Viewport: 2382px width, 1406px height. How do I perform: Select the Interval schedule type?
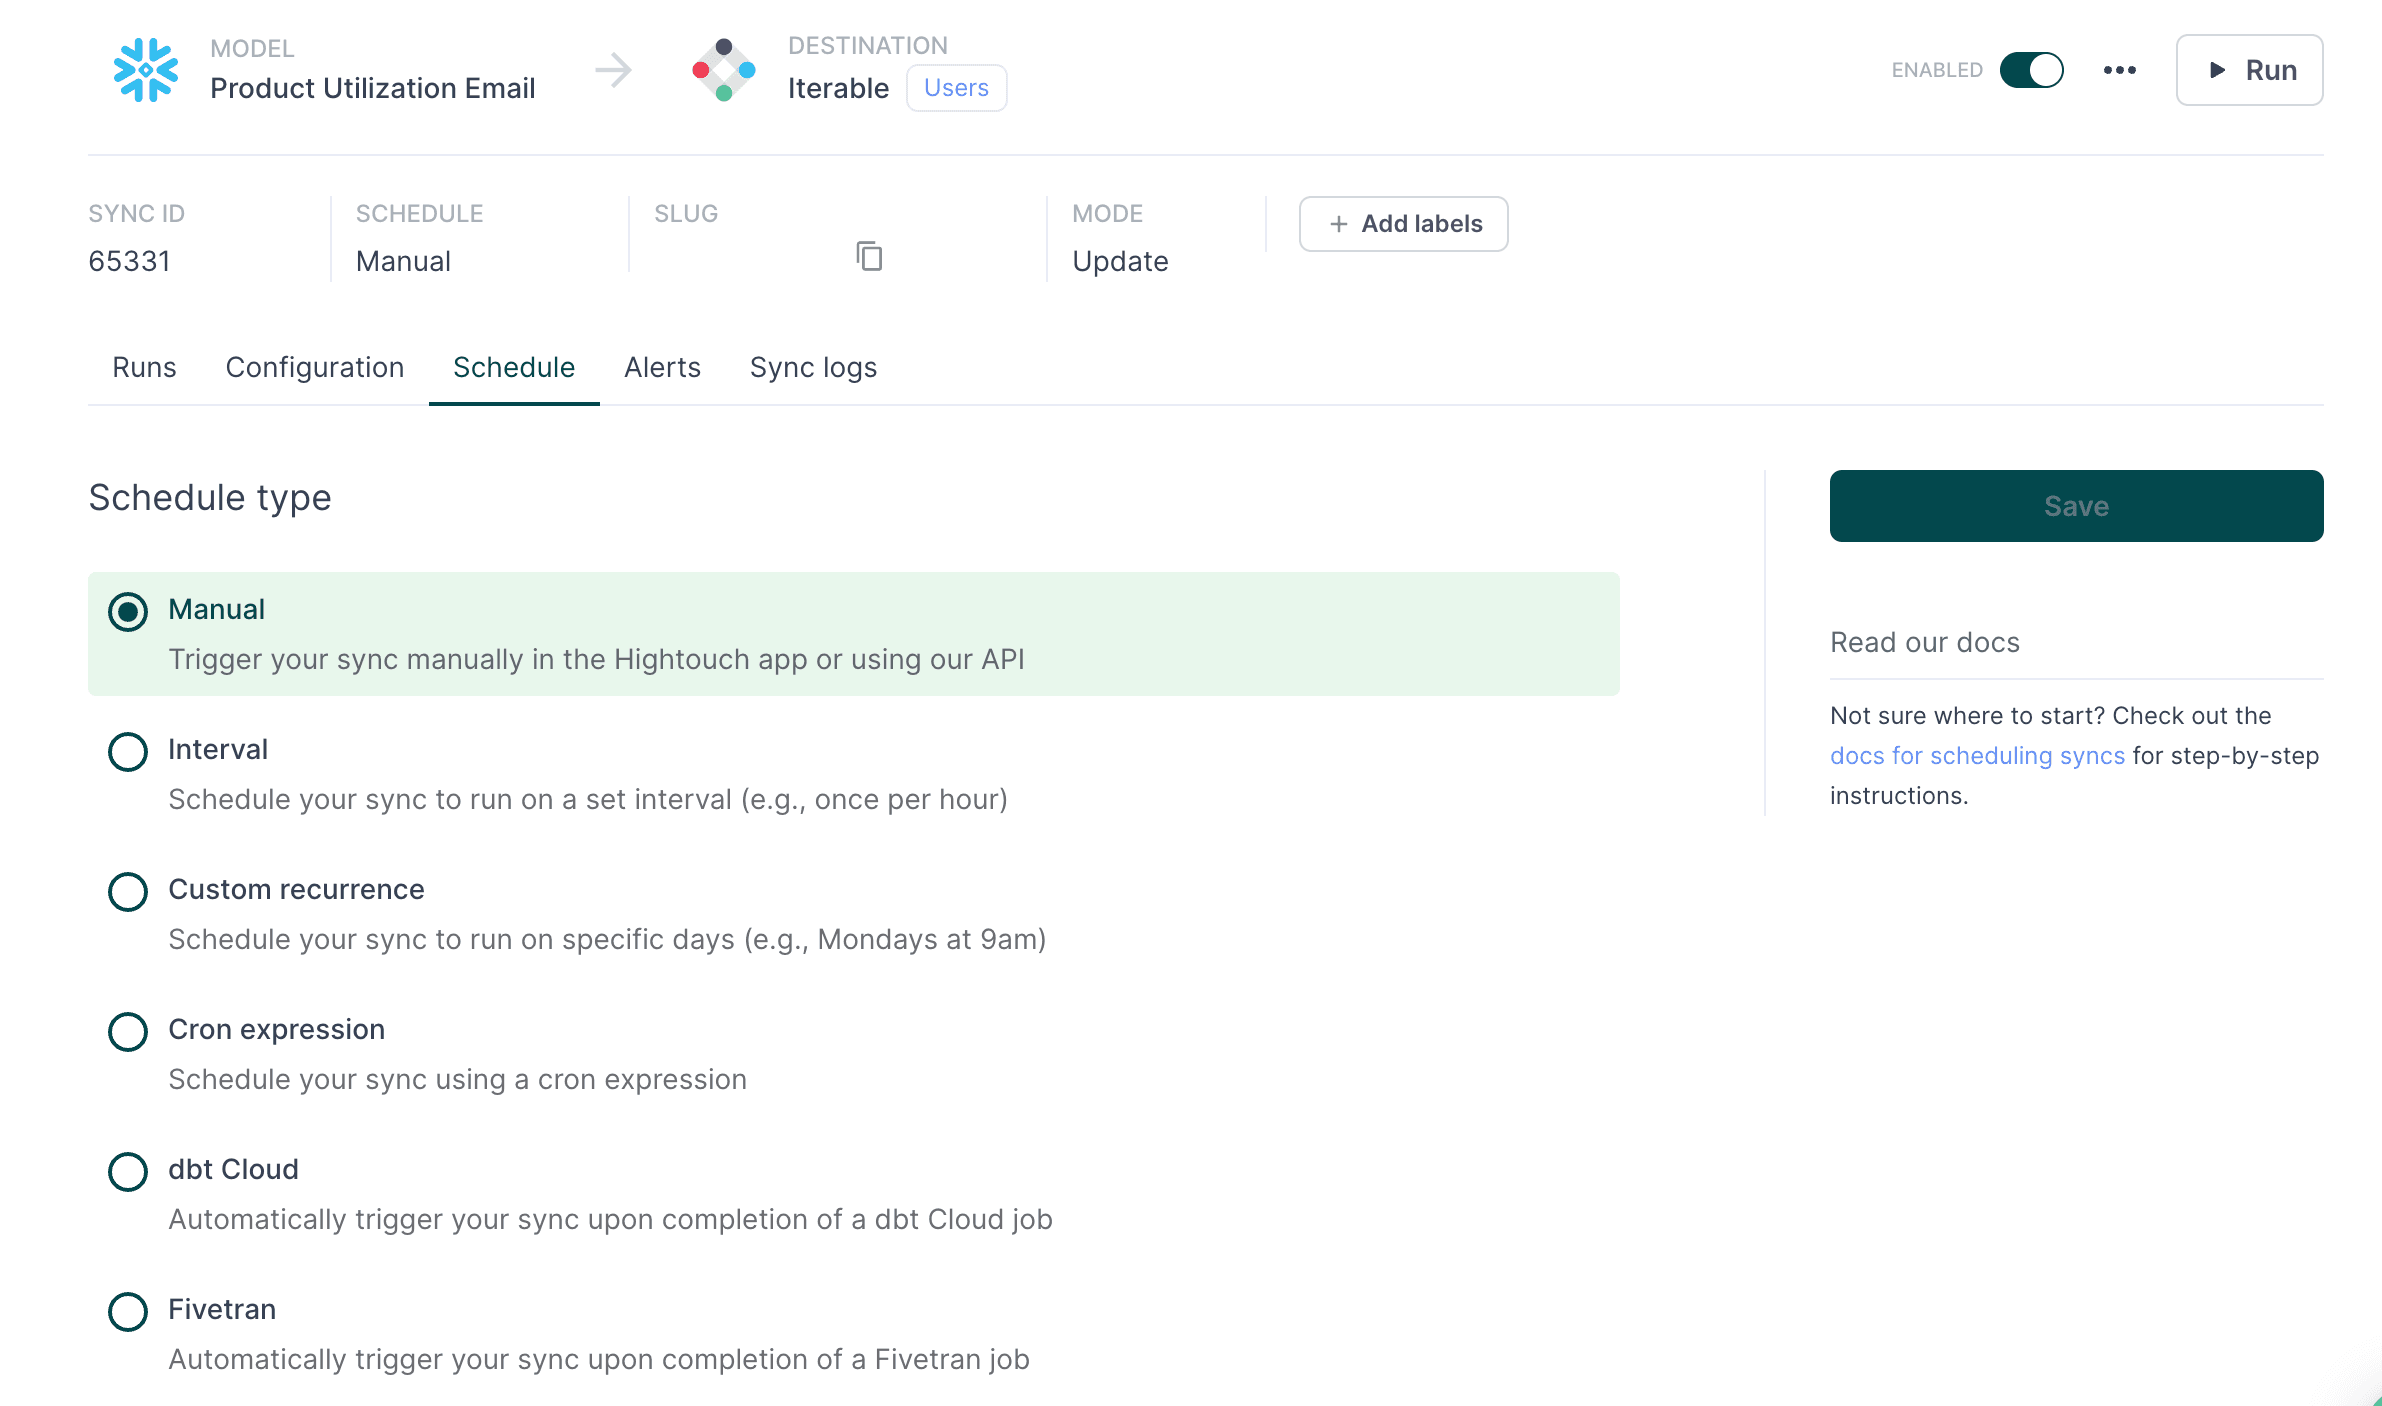click(x=128, y=751)
